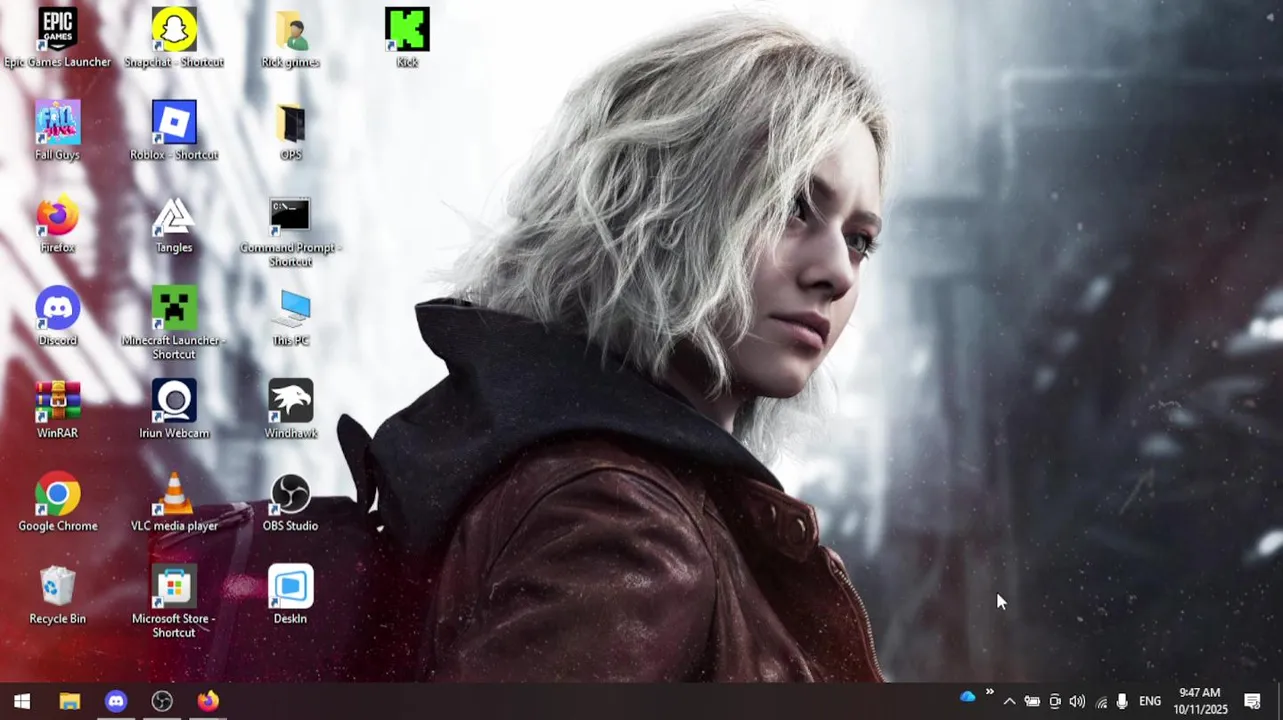Open the notification action center
The width and height of the screenshot is (1283, 720).
1252,702
